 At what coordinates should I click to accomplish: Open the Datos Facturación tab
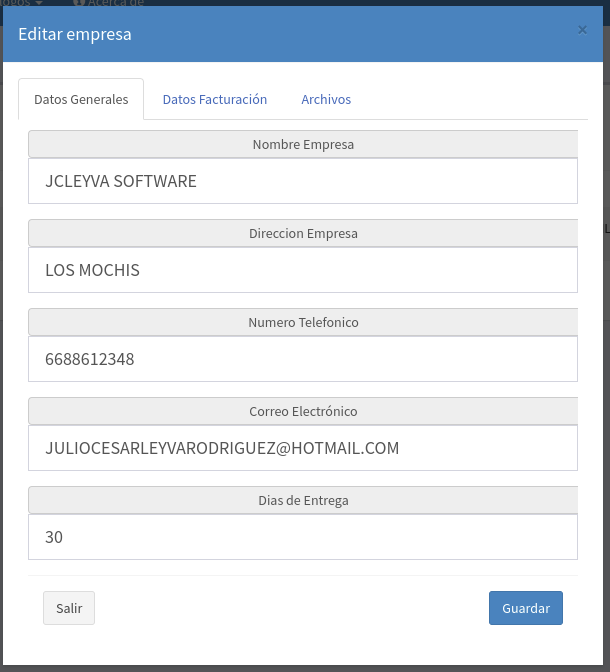click(214, 100)
